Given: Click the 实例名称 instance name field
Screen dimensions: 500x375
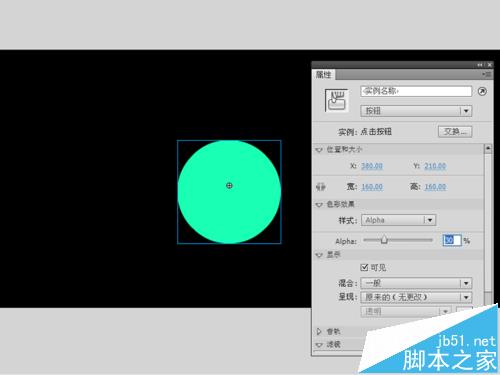Looking at the screenshot, I should click(x=416, y=91).
